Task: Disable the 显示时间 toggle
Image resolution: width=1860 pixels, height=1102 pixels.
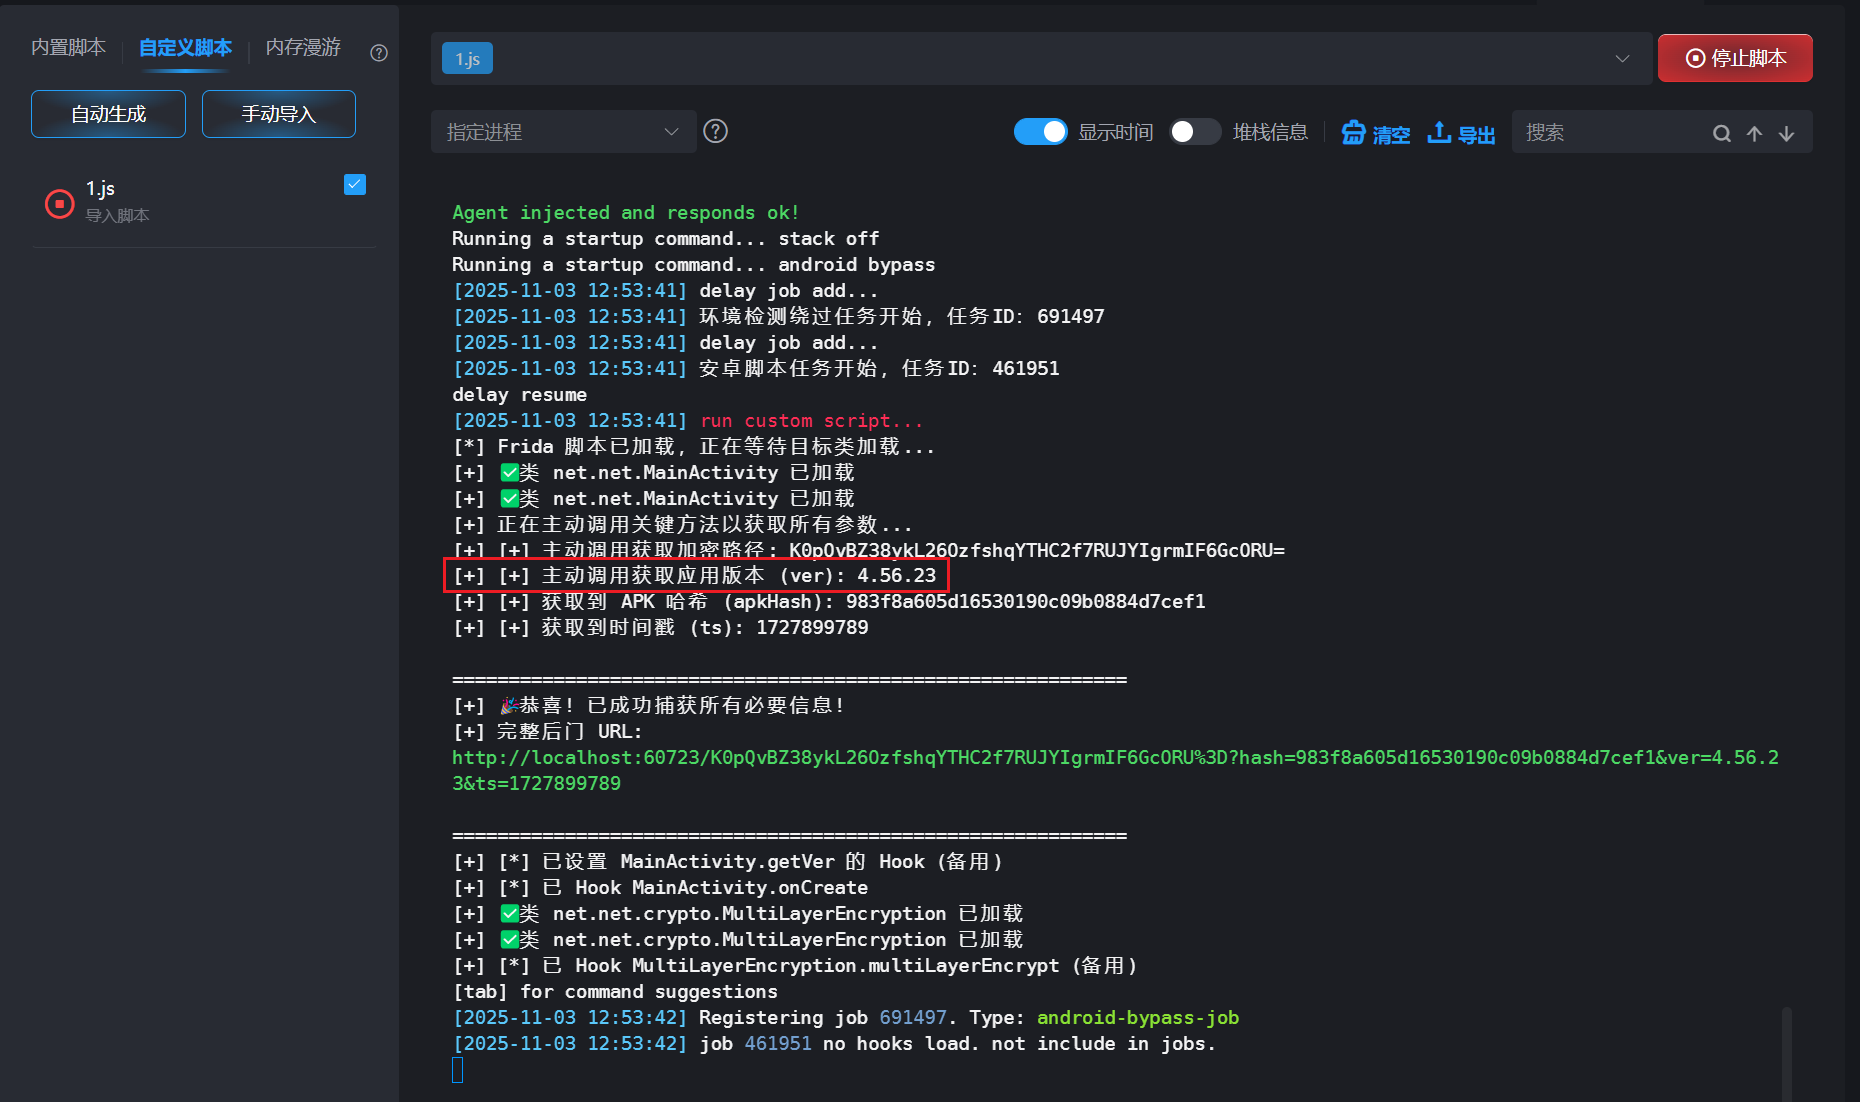Action: tap(1040, 132)
